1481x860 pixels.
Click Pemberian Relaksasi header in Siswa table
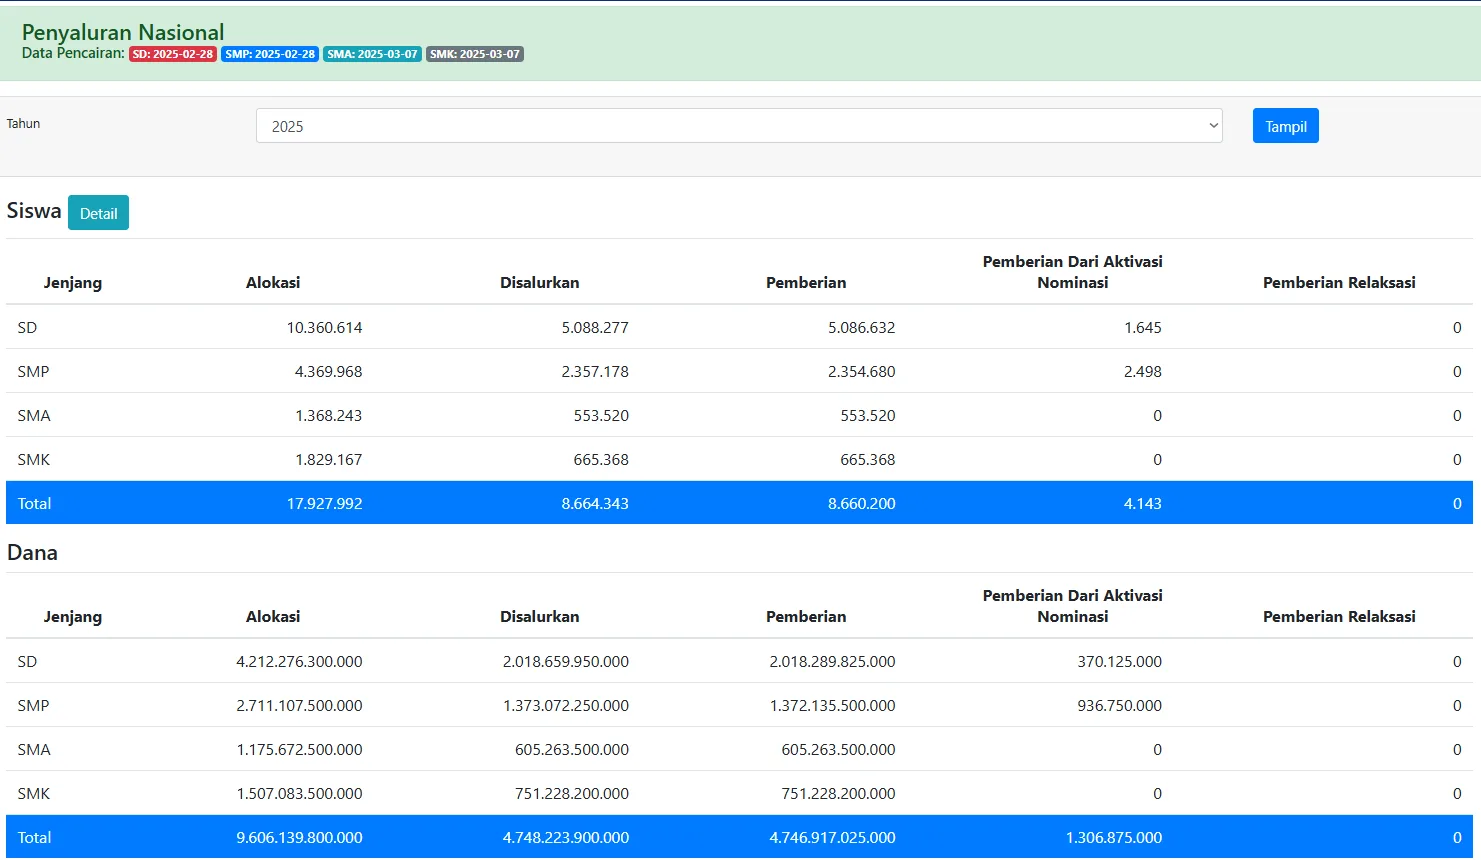[1338, 283]
